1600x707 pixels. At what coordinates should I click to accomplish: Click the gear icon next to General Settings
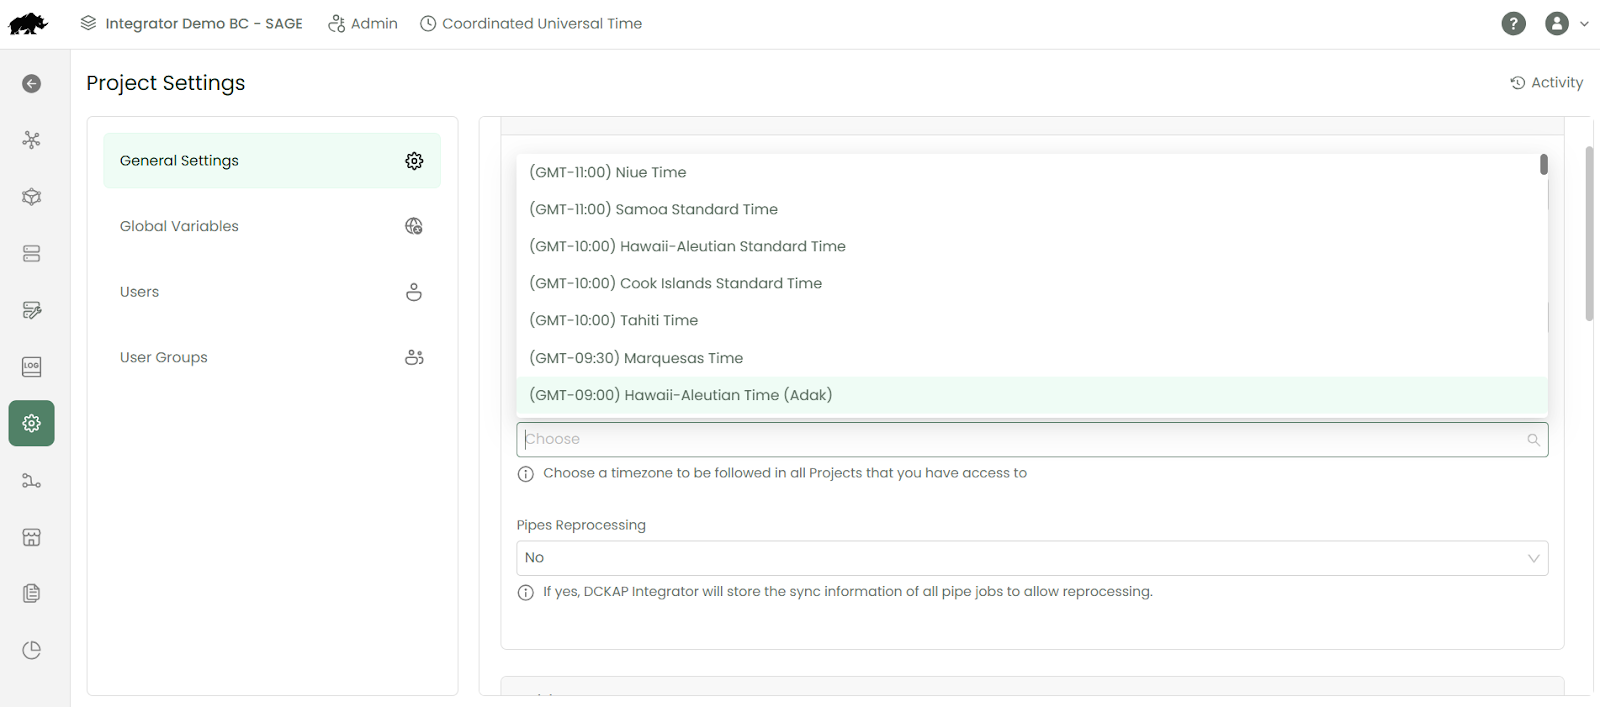click(414, 160)
